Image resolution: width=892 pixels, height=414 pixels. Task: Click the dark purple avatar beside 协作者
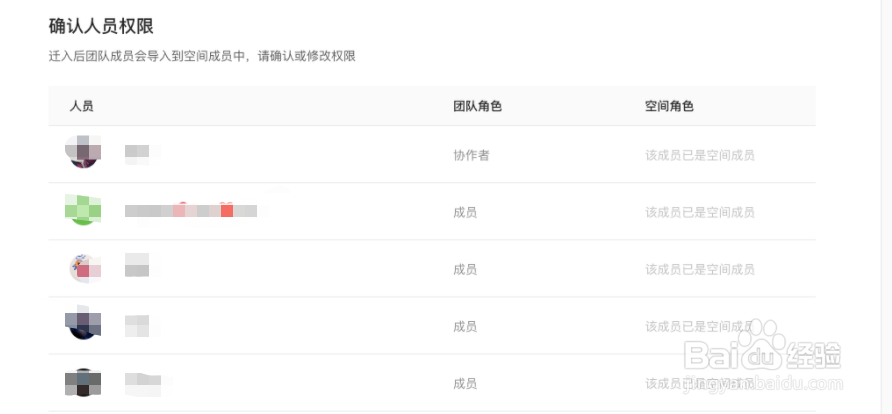tap(83, 152)
